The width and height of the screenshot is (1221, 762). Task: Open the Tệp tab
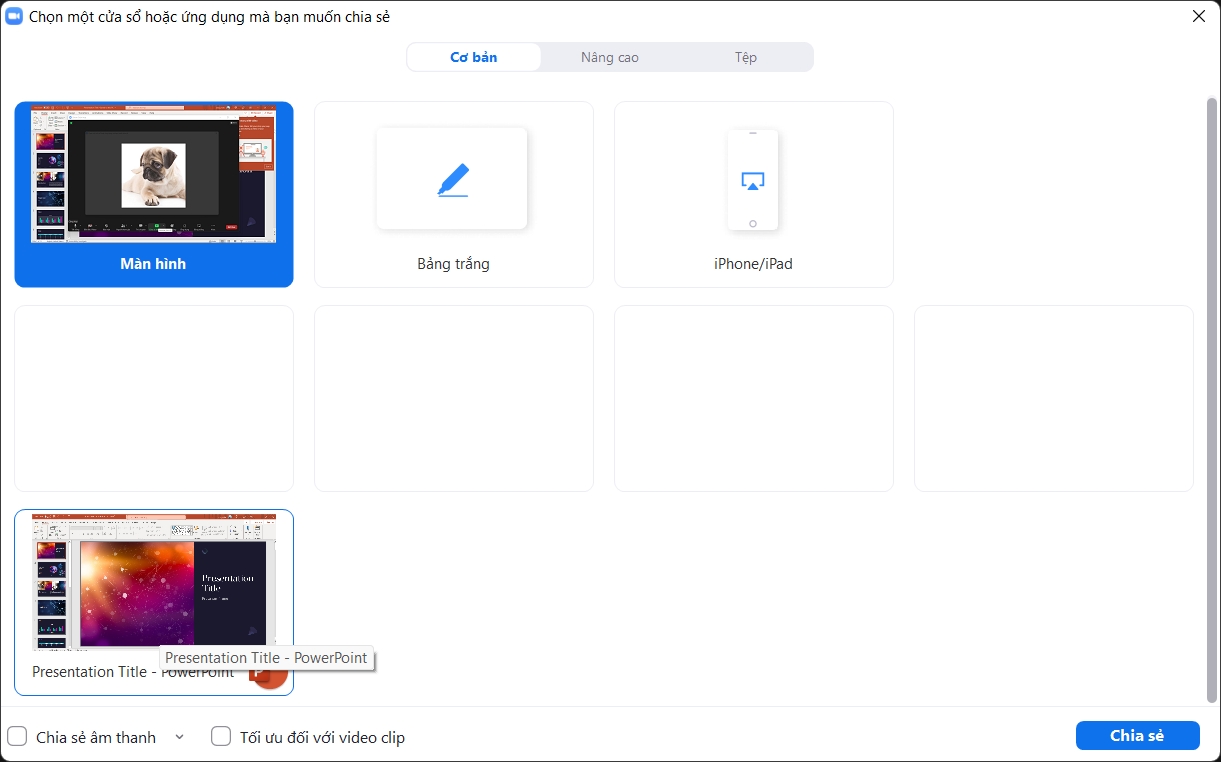(745, 57)
